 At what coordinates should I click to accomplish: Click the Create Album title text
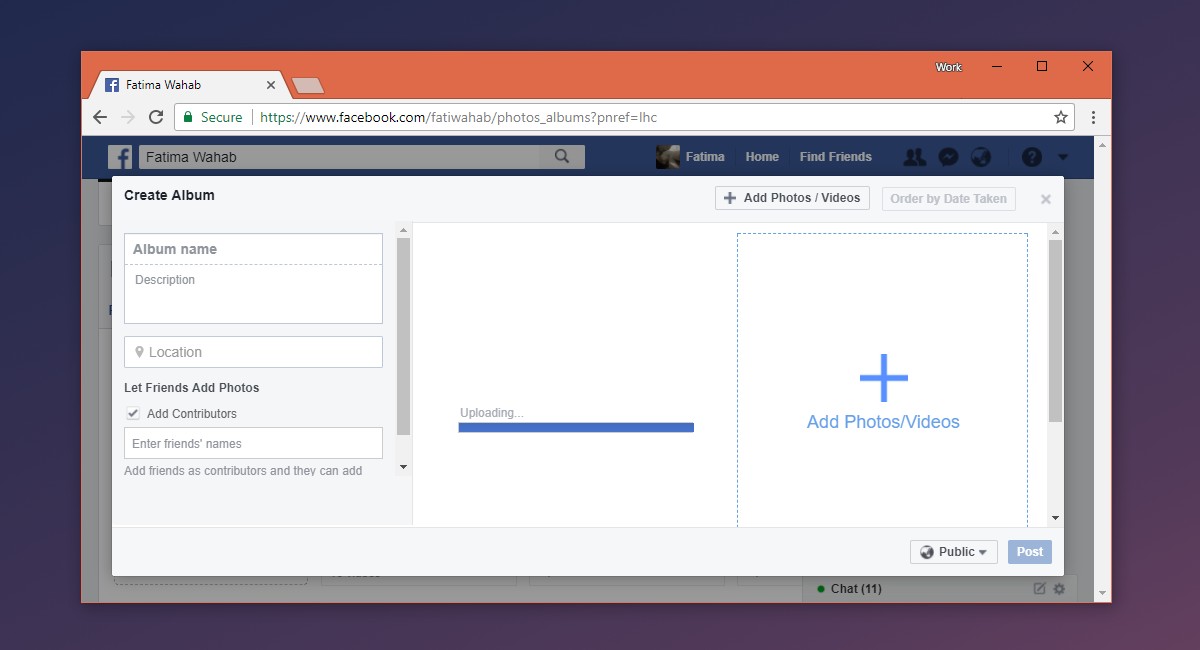tap(169, 195)
